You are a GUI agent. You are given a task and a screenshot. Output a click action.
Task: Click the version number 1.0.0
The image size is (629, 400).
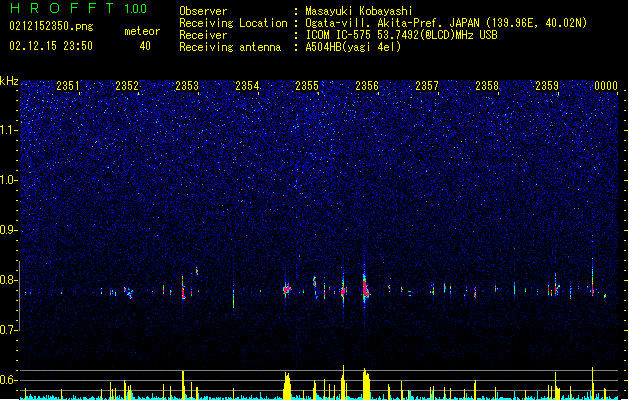(135, 9)
